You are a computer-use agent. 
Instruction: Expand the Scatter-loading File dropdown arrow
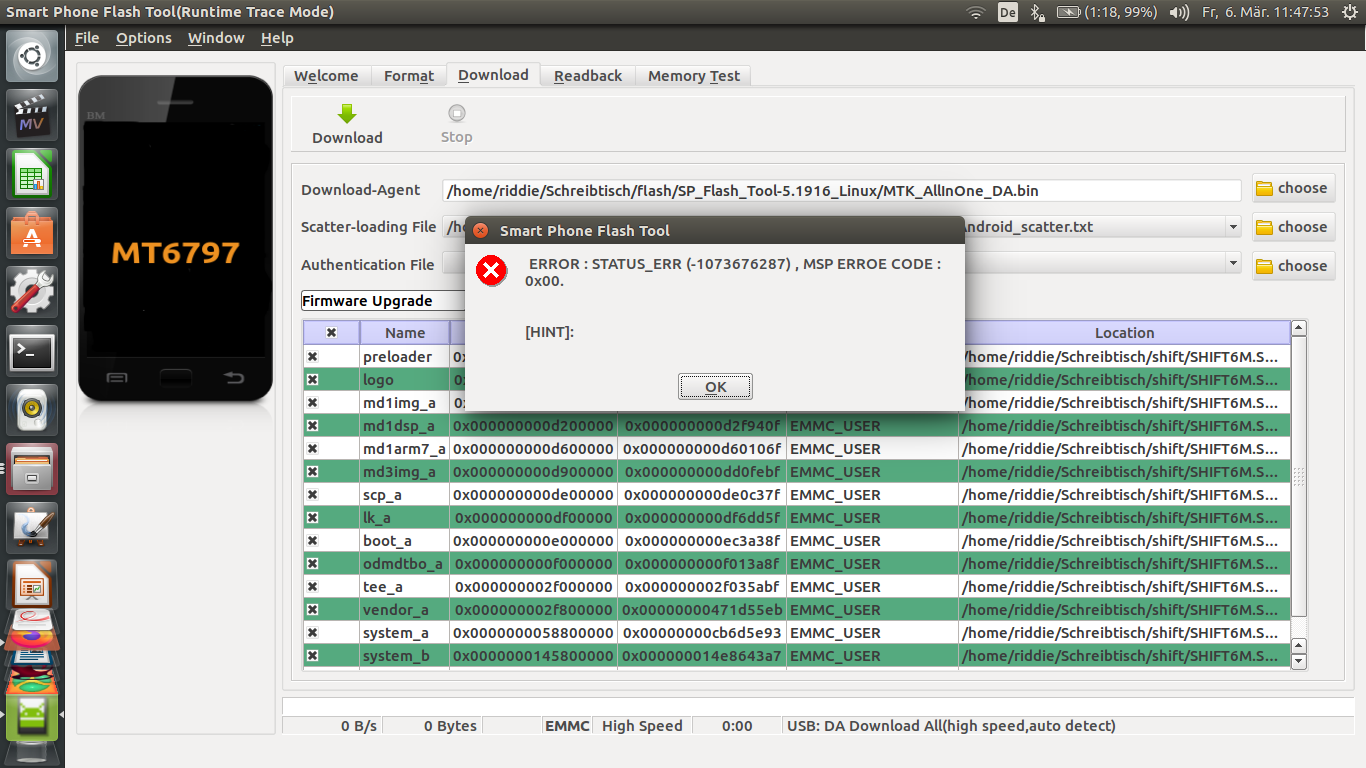point(1232,227)
